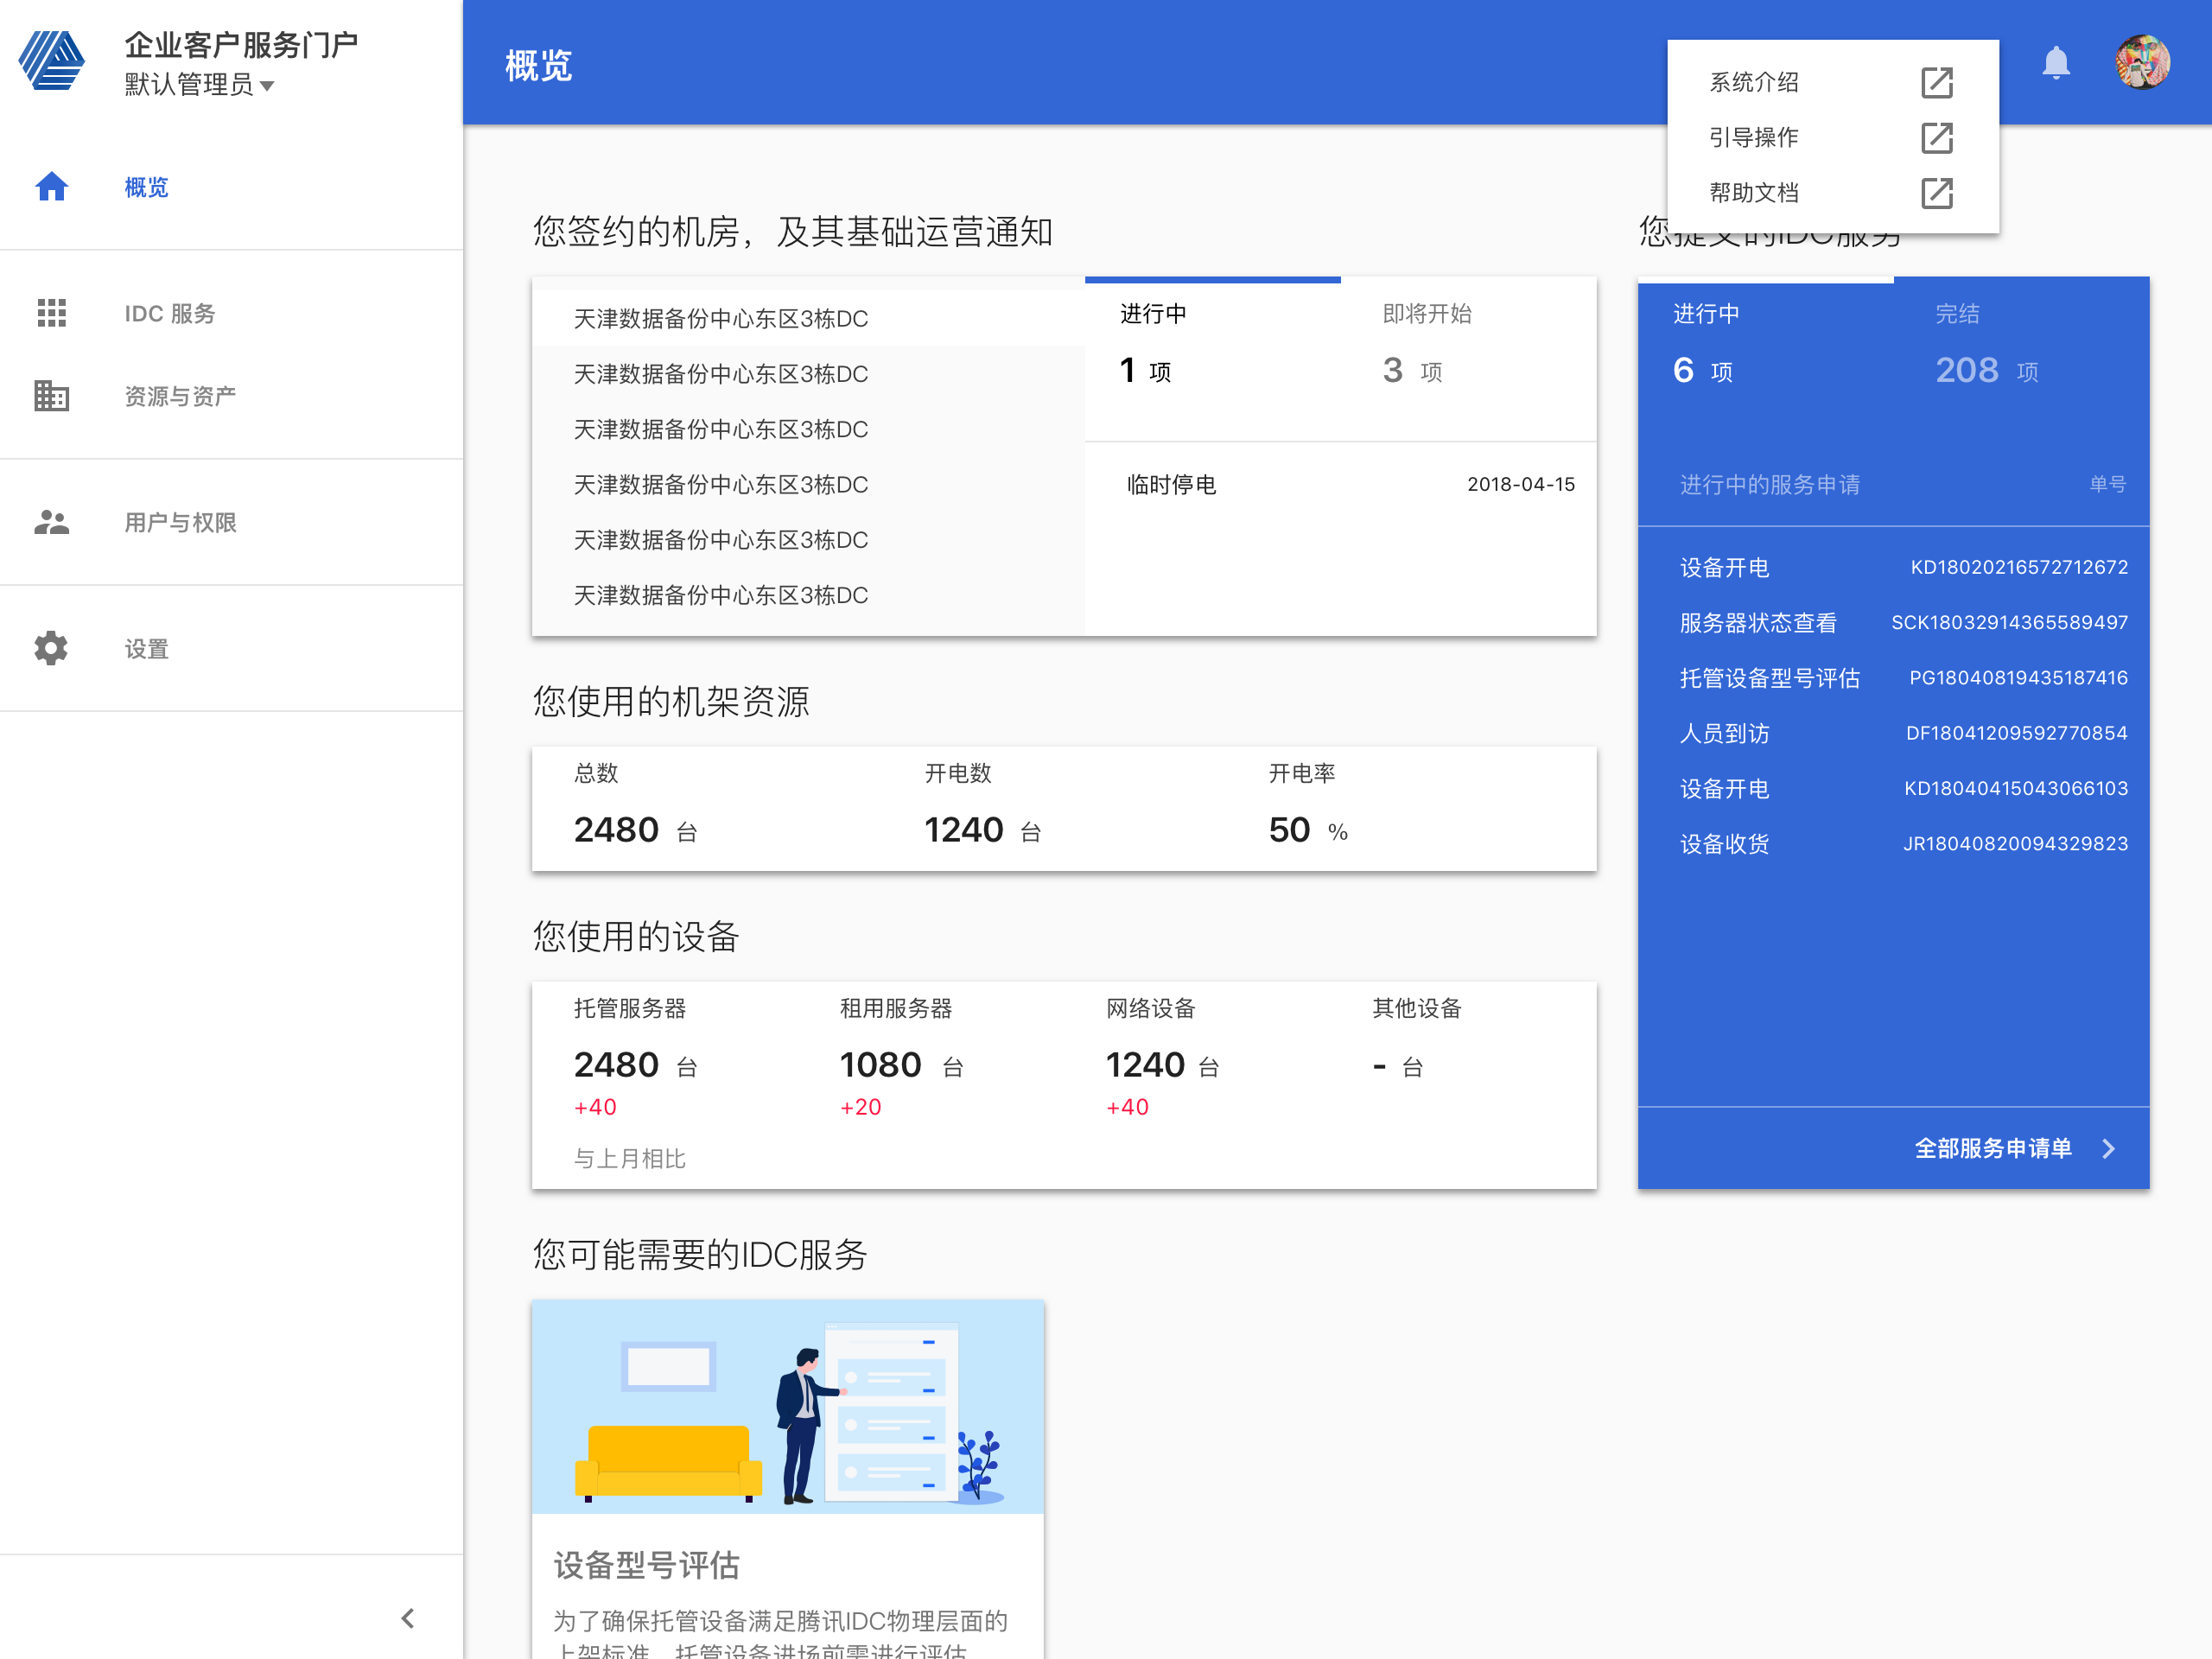The height and width of the screenshot is (1659, 2212).
Task: Click the 设置 gear icon
Action: coord(51,648)
